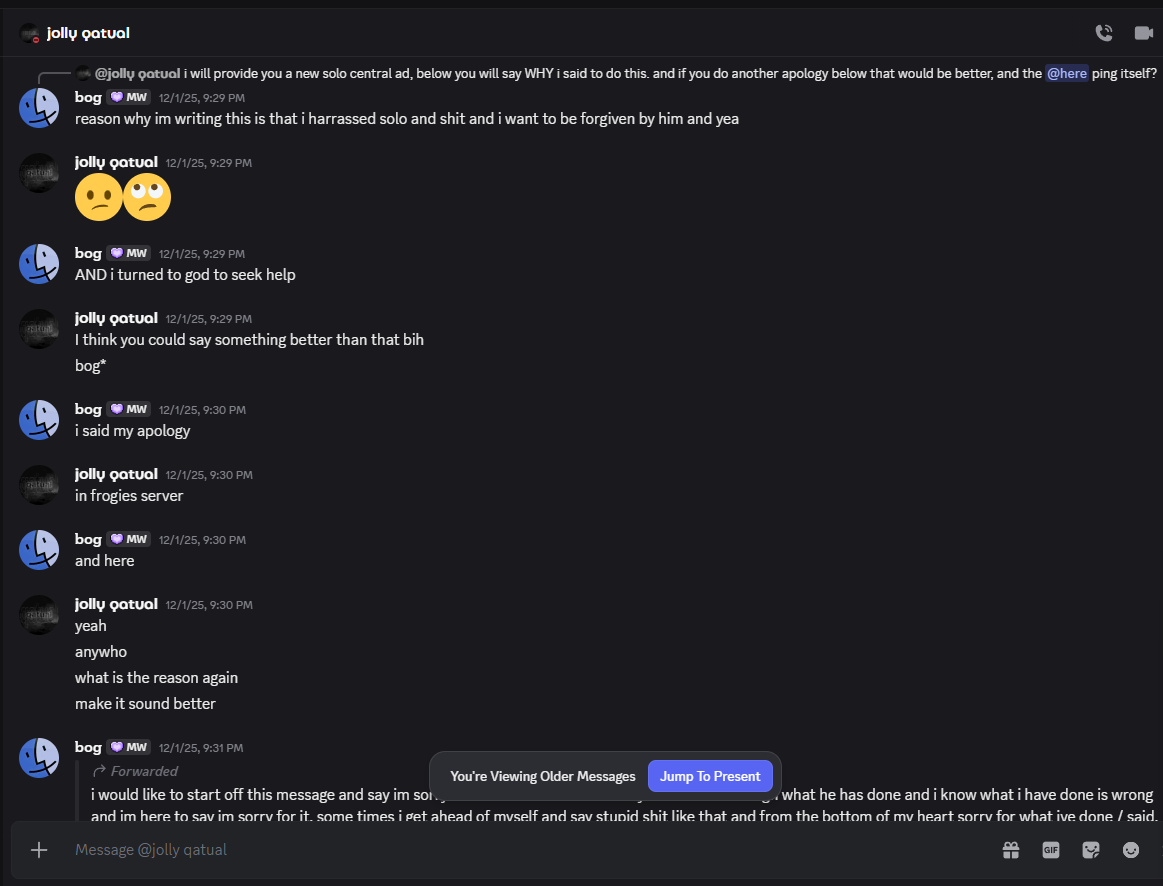Open the sticker picker

pos(1091,850)
